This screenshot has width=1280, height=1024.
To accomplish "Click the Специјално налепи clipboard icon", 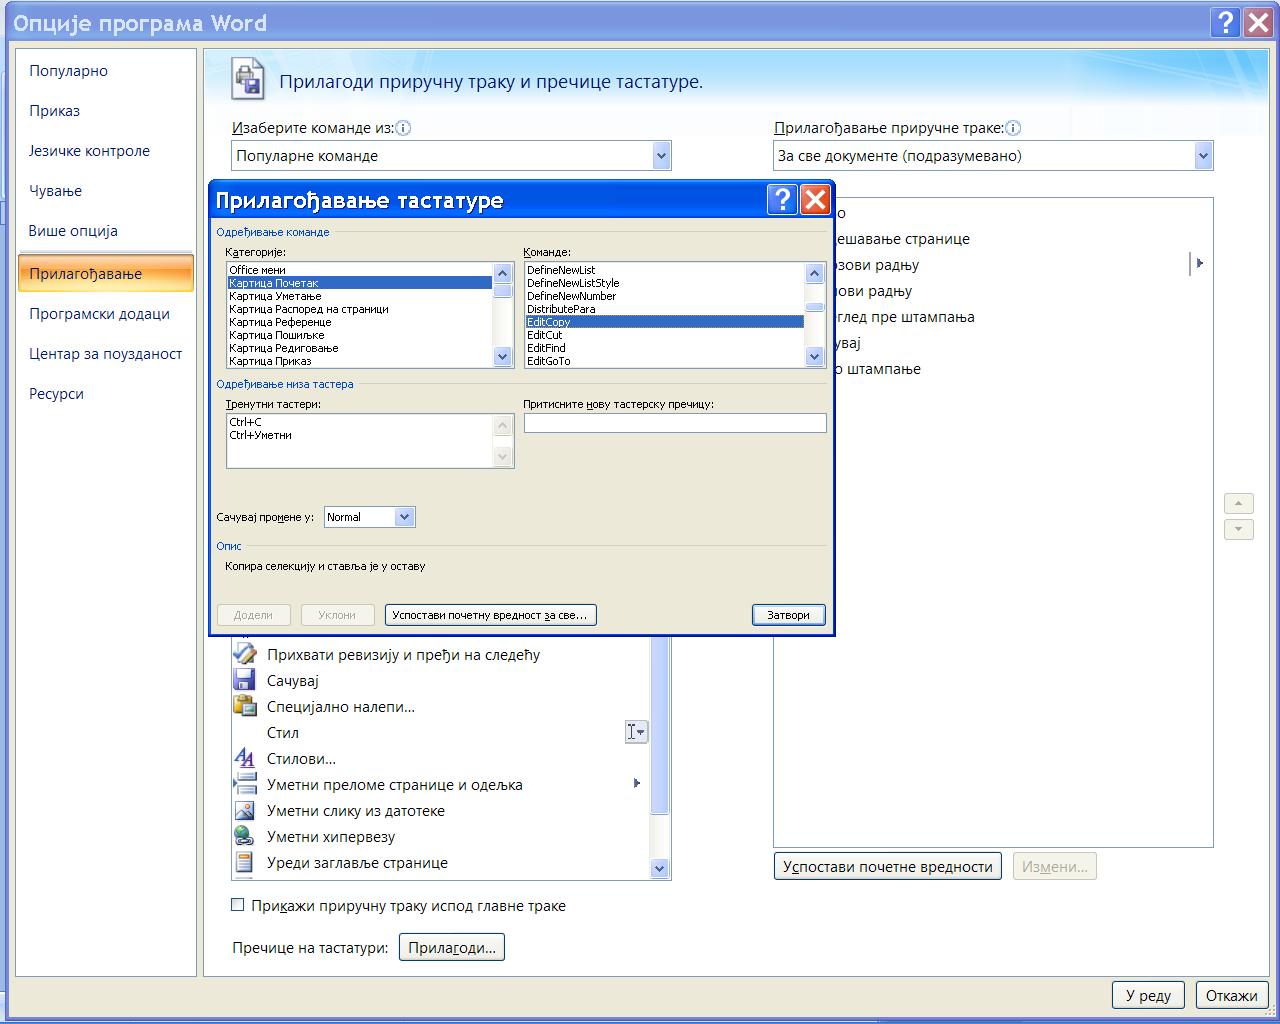I will 244,706.
